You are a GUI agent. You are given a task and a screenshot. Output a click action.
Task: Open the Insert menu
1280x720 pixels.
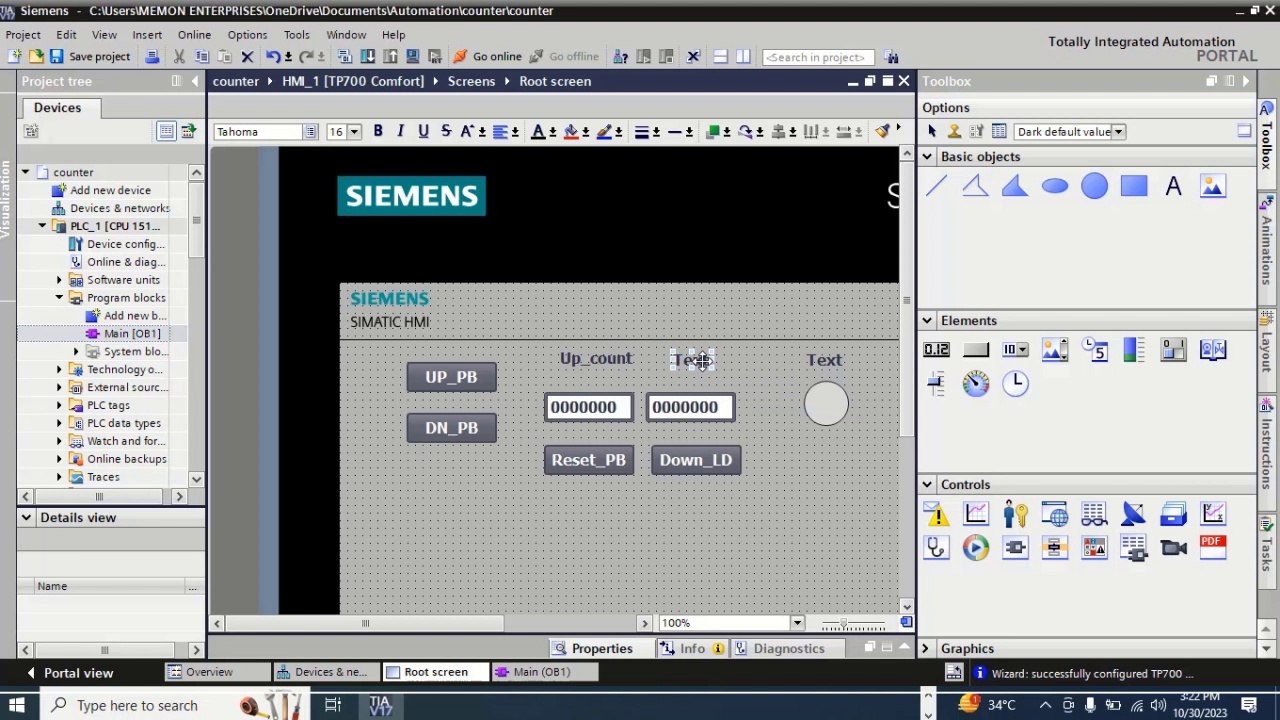click(147, 35)
